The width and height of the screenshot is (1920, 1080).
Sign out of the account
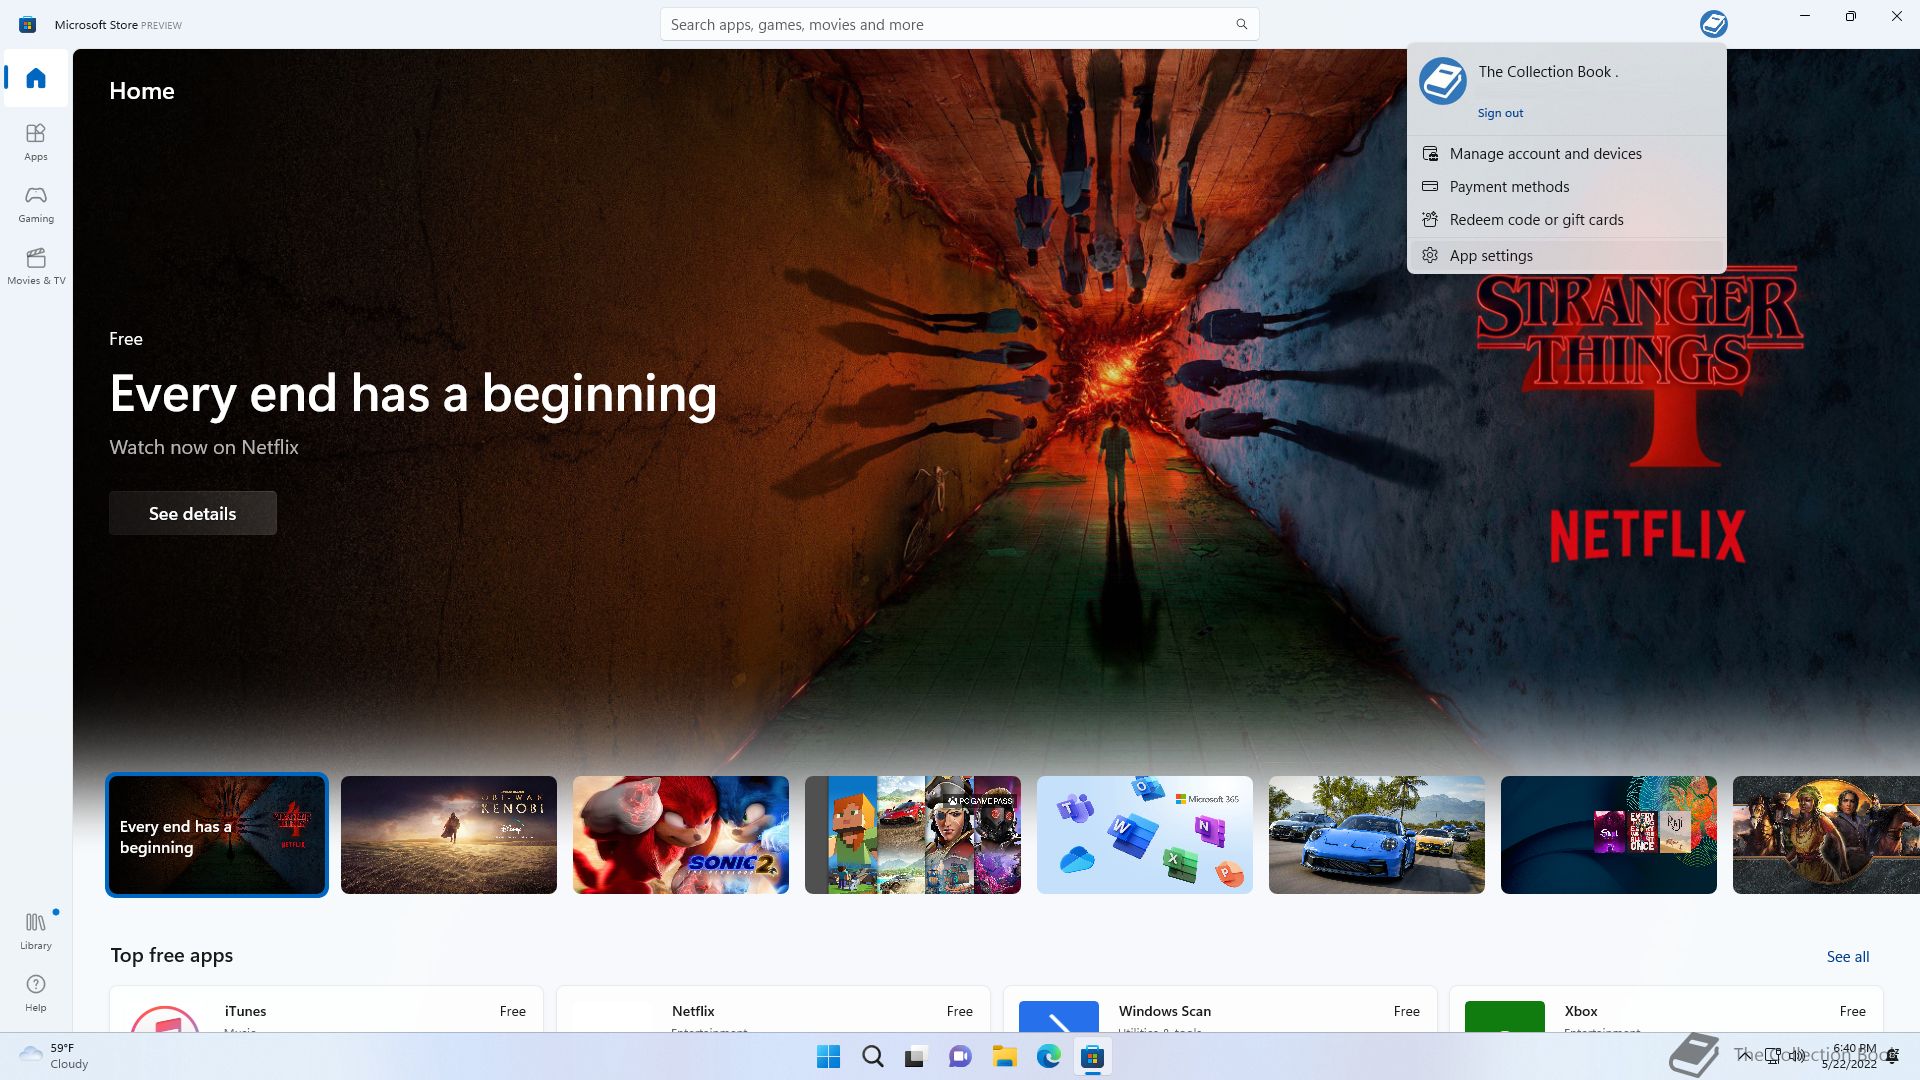tap(1500, 113)
